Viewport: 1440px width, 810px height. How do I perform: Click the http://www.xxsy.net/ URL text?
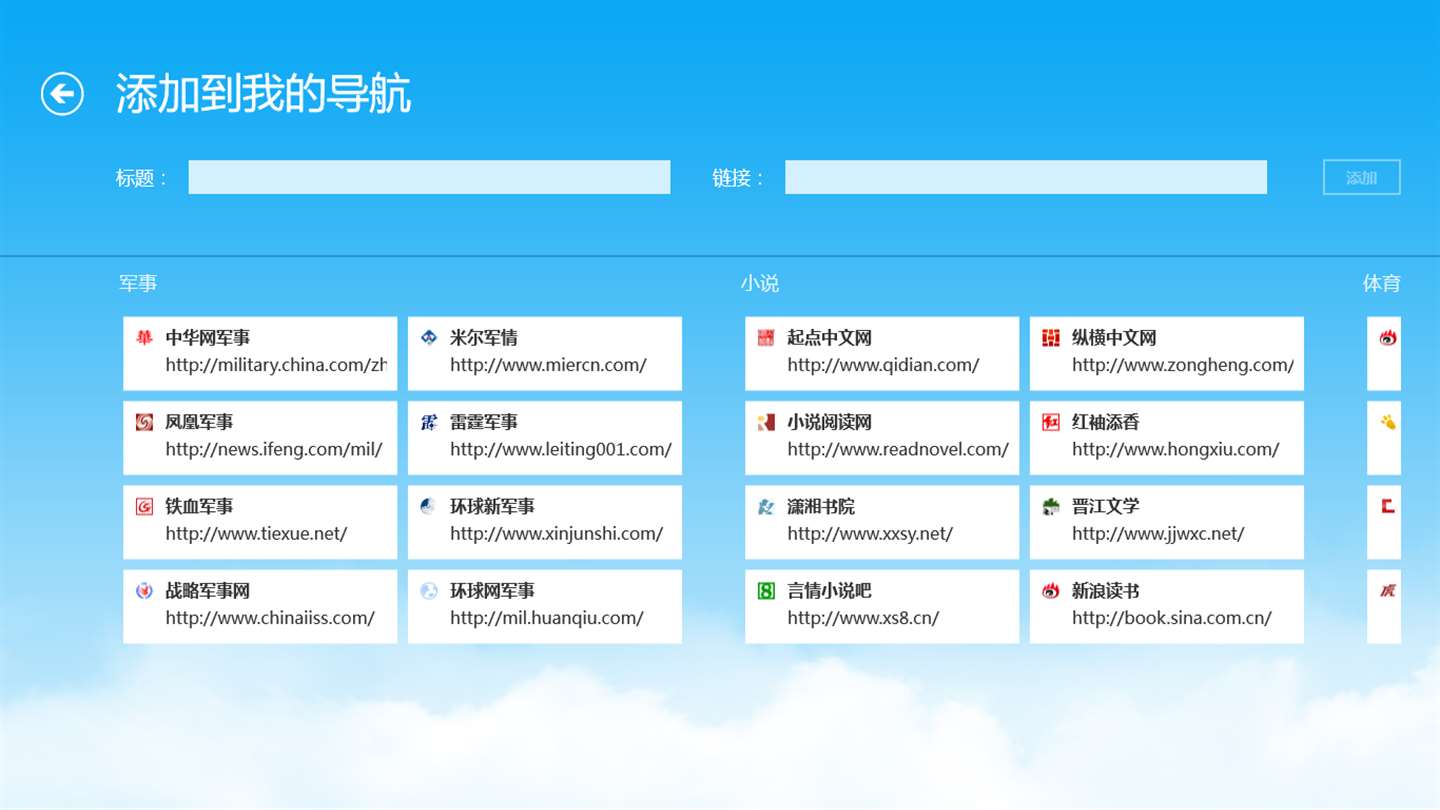(870, 533)
